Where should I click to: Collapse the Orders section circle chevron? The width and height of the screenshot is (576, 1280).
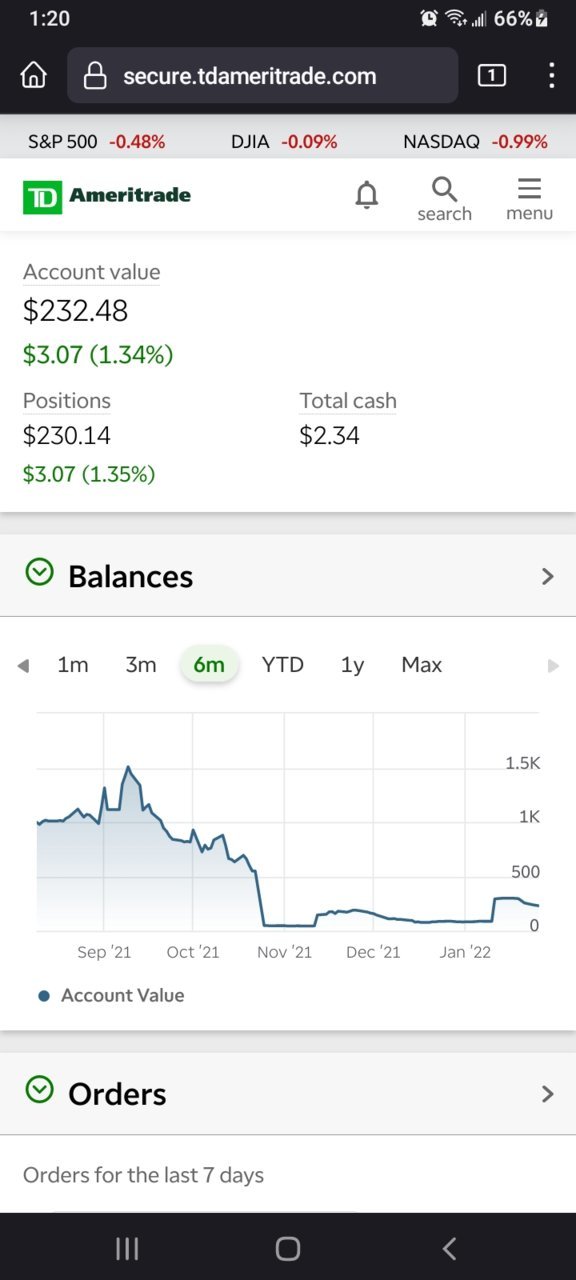tap(39, 1089)
